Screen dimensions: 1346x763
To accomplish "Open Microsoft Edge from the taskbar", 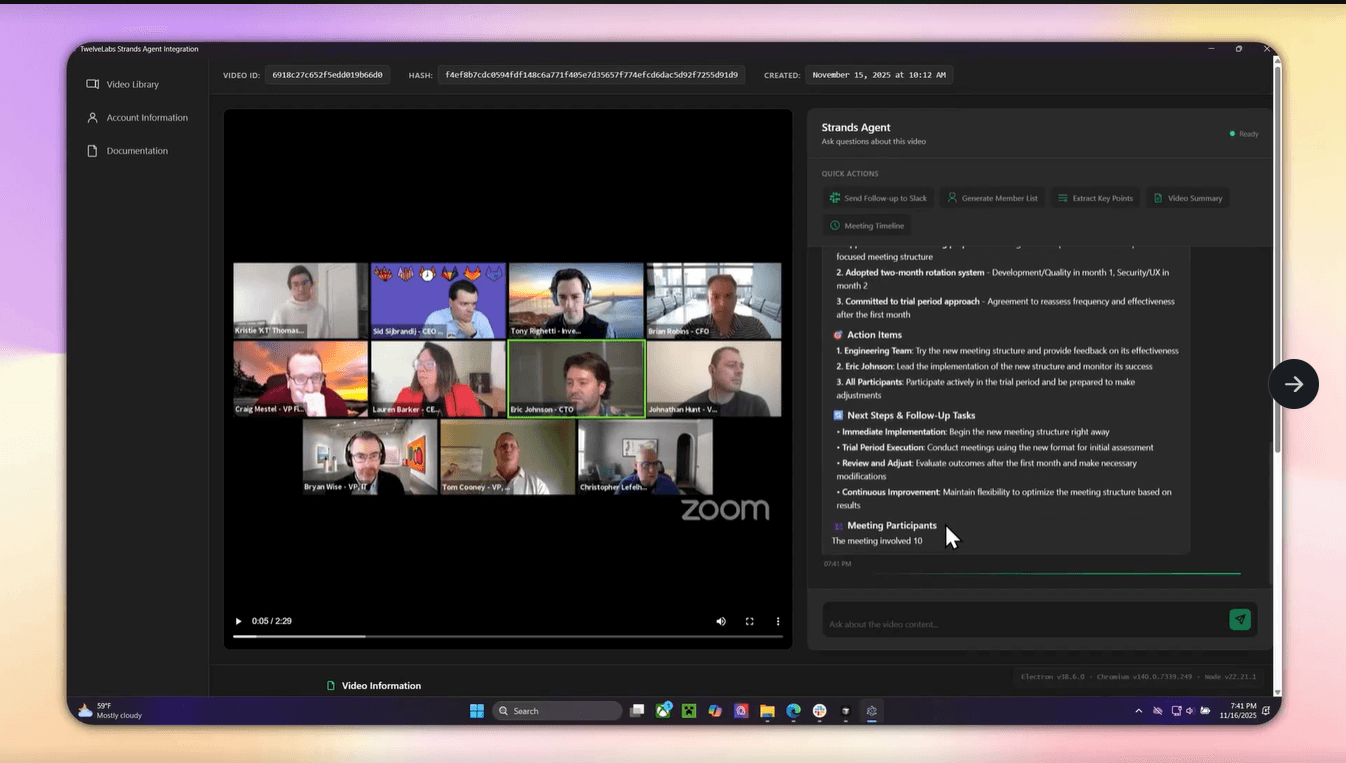I will [793, 711].
